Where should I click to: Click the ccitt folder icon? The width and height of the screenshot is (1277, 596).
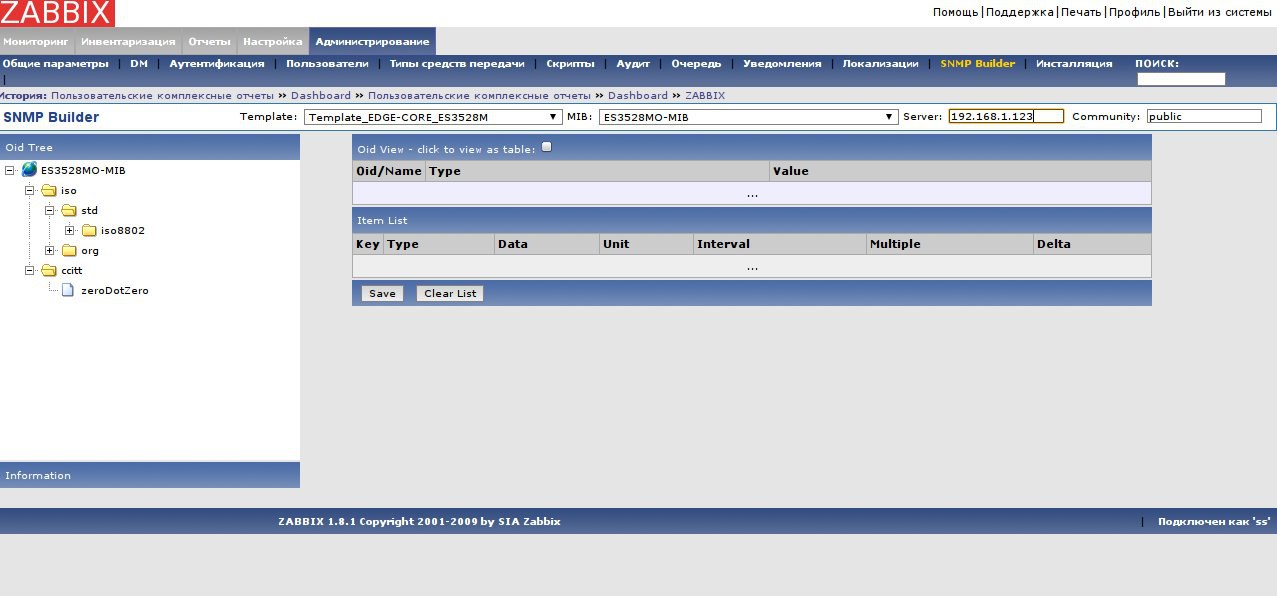click(x=49, y=270)
